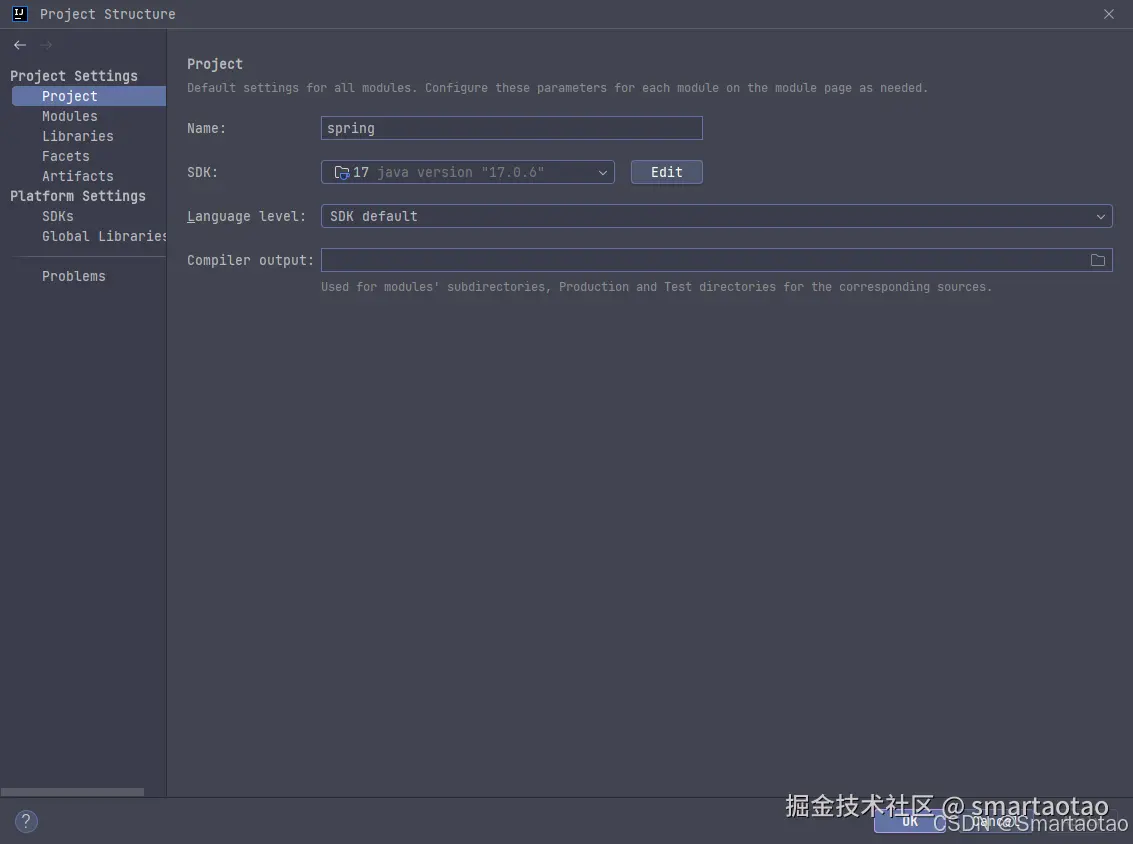The width and height of the screenshot is (1133, 844).
Task: Click the Project Settings heading
Action: coord(74,76)
